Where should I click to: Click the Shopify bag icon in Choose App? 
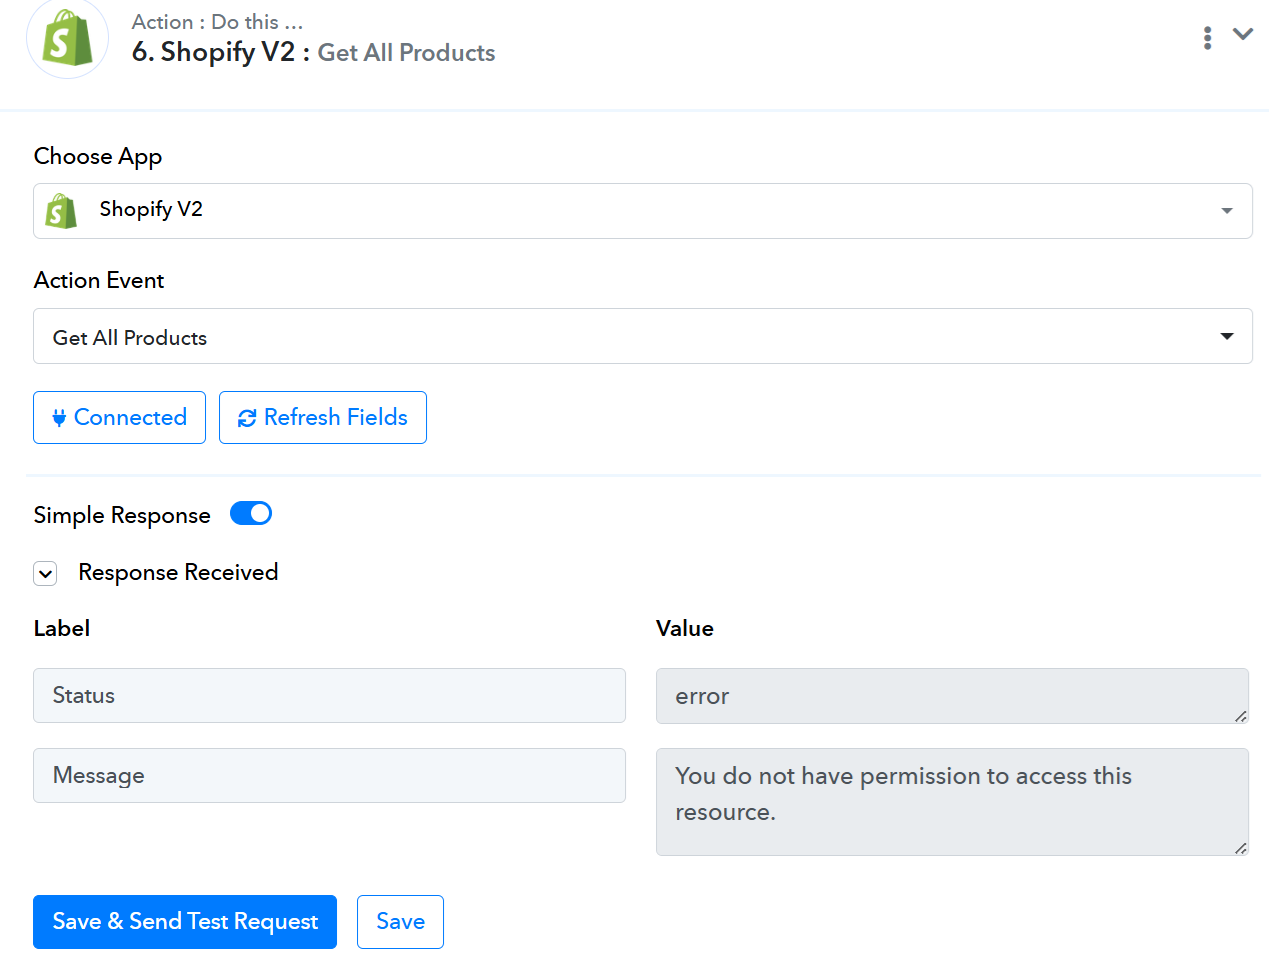tap(61, 211)
